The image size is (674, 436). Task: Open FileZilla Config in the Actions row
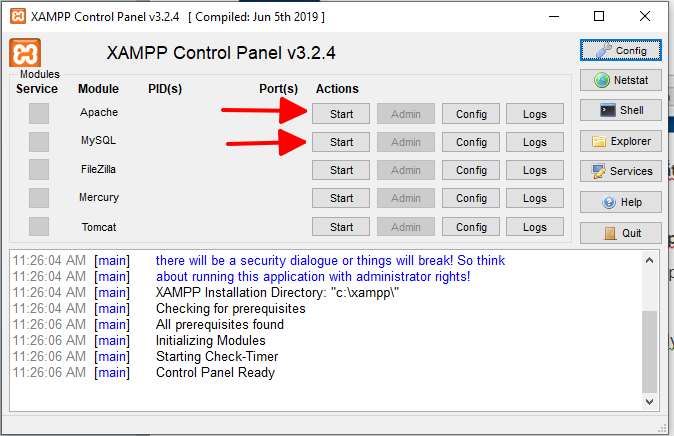click(x=471, y=170)
